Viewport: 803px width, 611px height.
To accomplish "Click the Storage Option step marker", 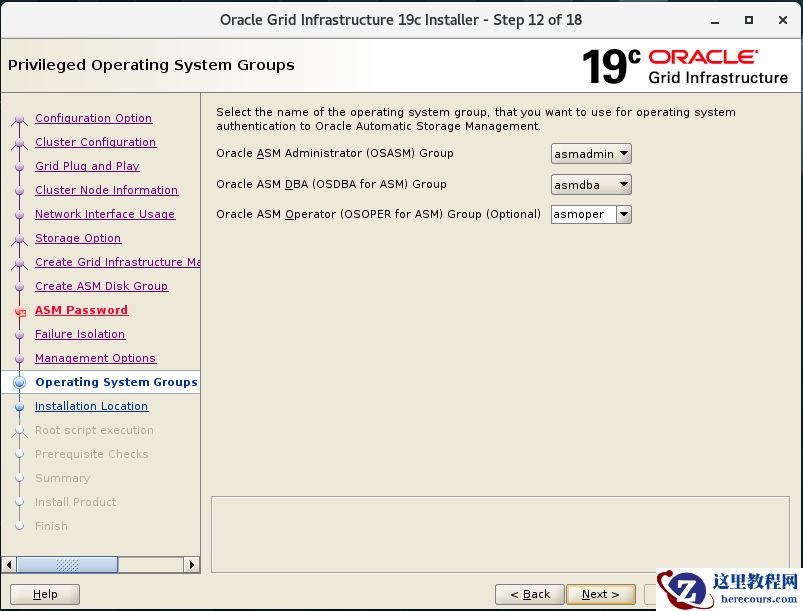I will (19, 239).
